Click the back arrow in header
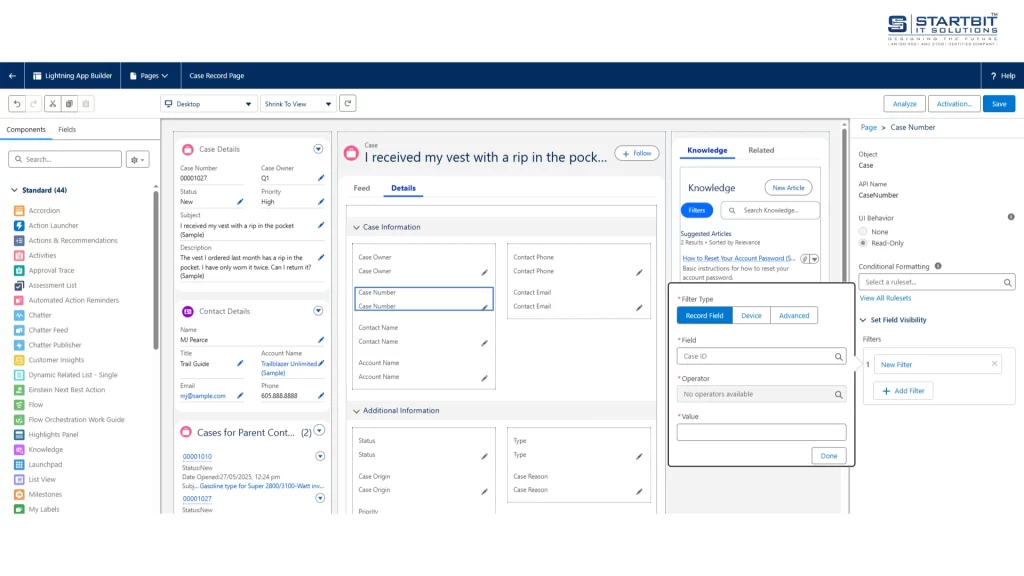1024x576 pixels. (x=12, y=76)
